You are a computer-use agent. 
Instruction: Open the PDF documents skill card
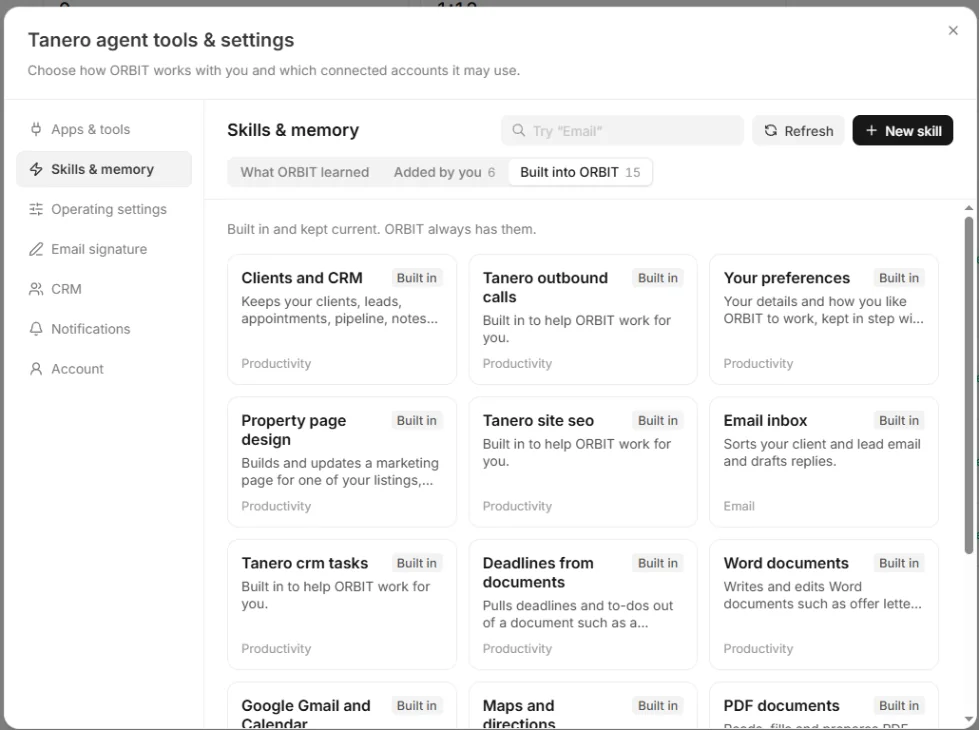824,706
